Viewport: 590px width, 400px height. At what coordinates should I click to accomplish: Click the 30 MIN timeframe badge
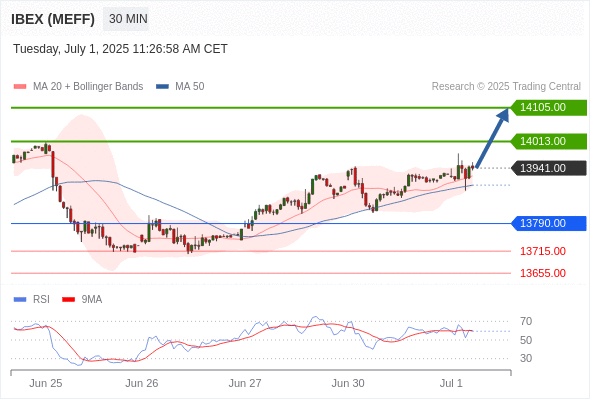(x=126, y=19)
